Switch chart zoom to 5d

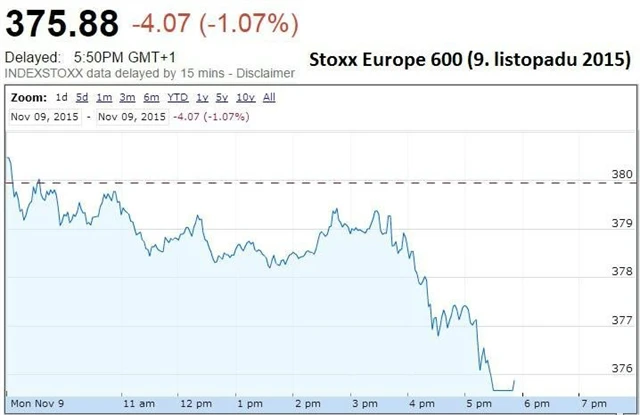click(x=81, y=98)
